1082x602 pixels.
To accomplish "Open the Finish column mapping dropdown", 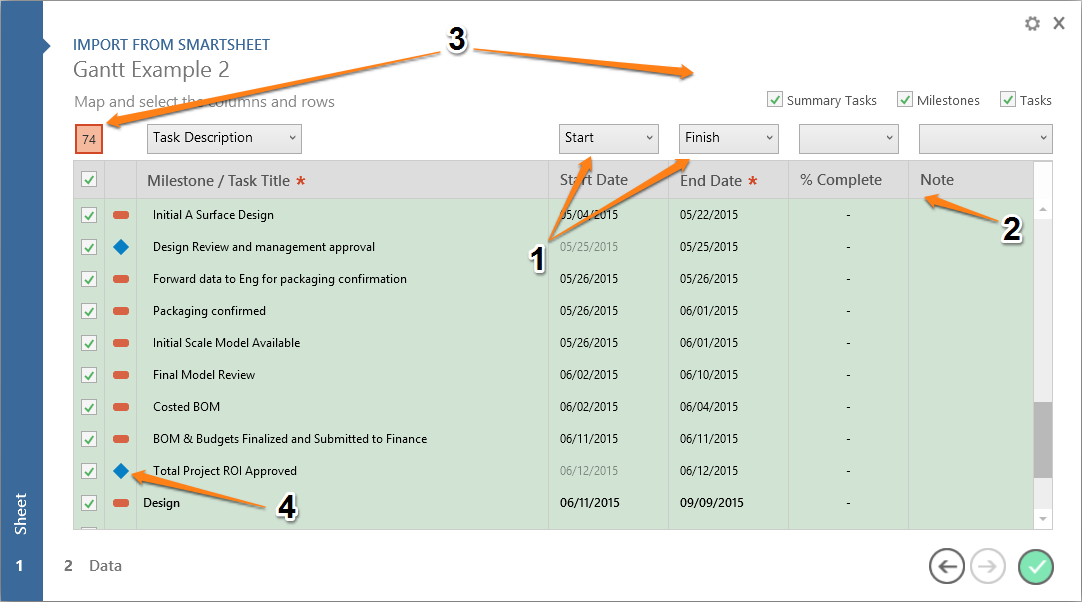I will 728,138.
